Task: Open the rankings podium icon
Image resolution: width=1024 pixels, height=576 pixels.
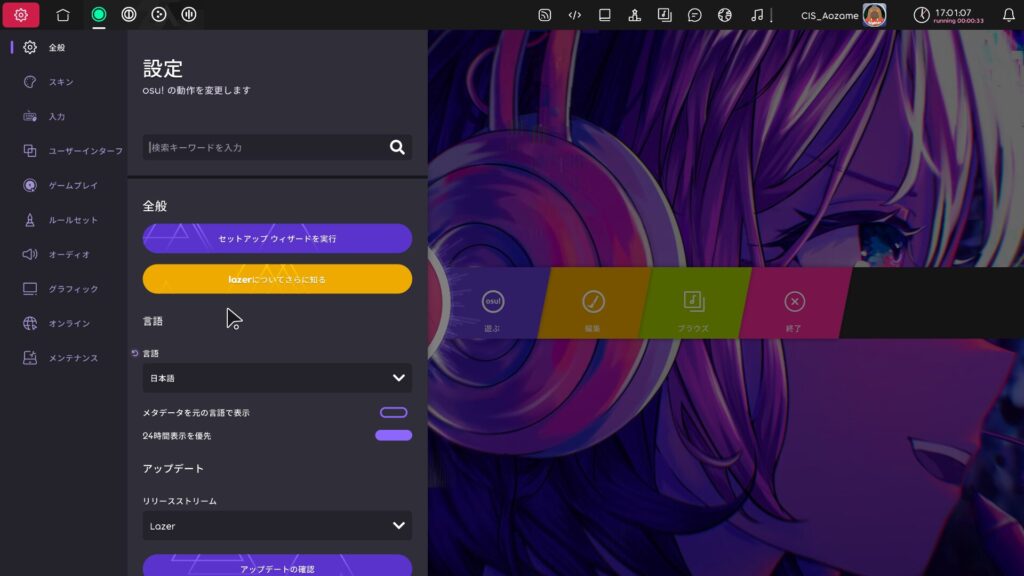Action: point(635,14)
